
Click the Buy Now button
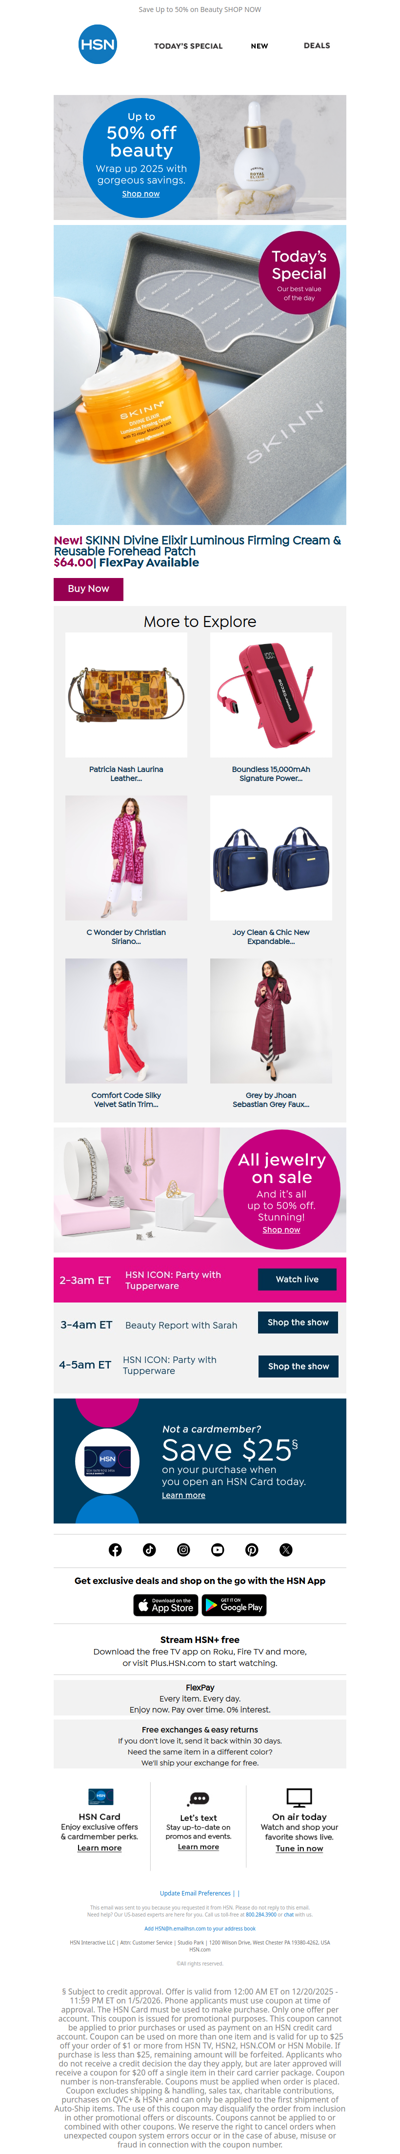click(88, 588)
